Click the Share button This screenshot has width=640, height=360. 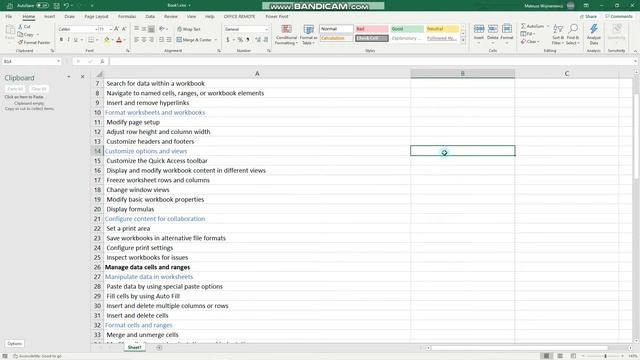click(x=589, y=16)
